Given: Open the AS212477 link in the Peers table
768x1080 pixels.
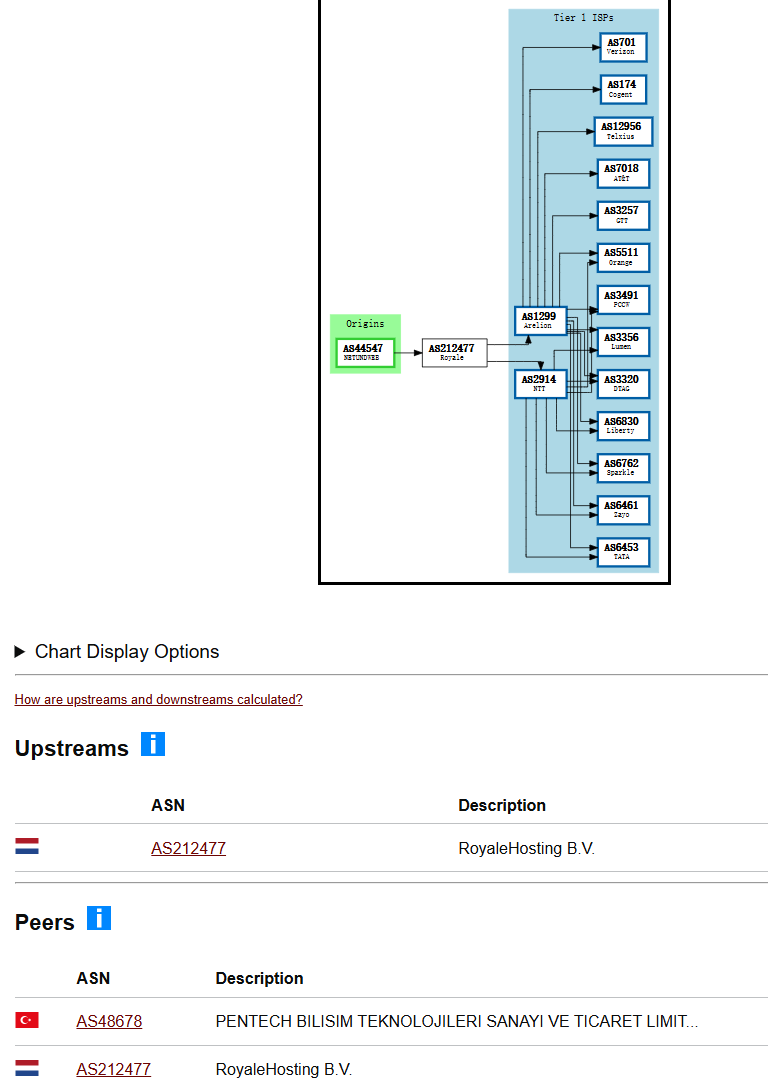Looking at the screenshot, I should coord(113,1070).
